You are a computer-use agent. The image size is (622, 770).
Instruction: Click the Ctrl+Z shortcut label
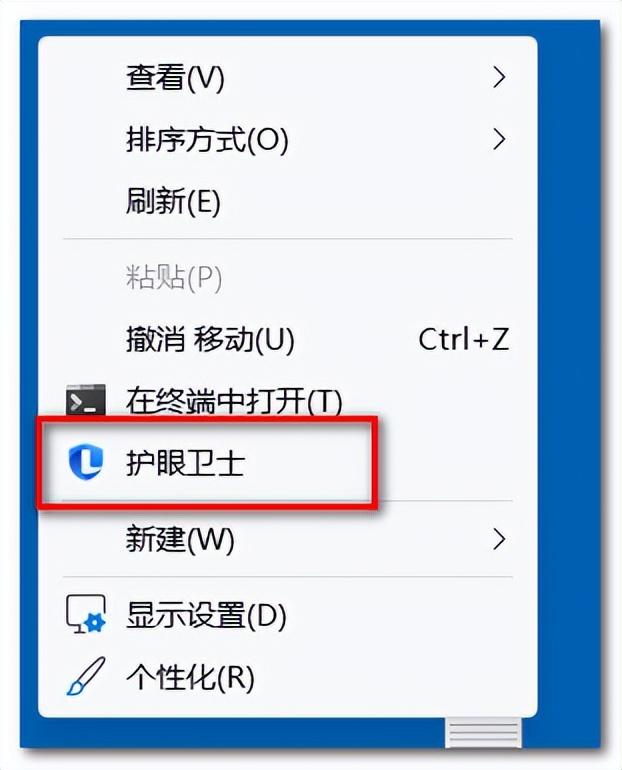click(463, 339)
